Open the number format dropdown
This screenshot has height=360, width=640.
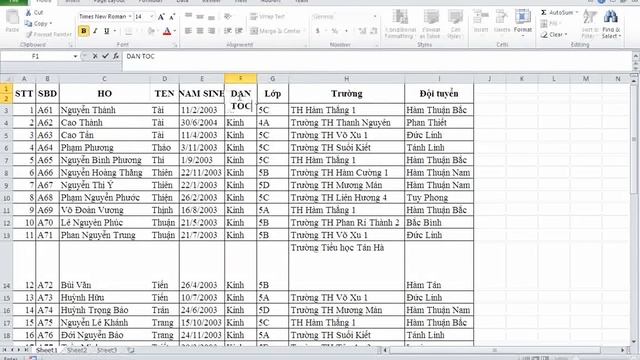pyautogui.click(x=375, y=16)
